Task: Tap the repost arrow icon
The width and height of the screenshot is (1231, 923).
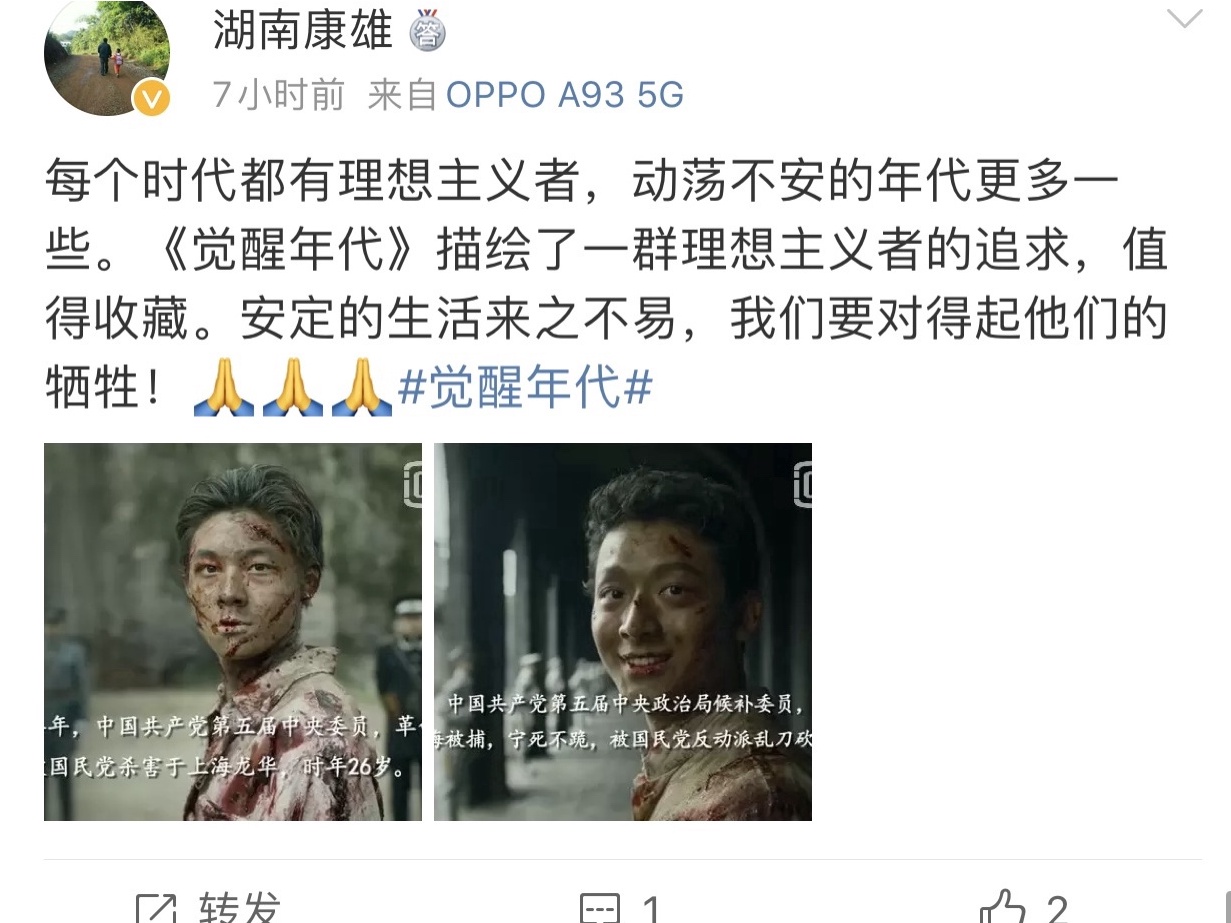Action: click(155, 909)
